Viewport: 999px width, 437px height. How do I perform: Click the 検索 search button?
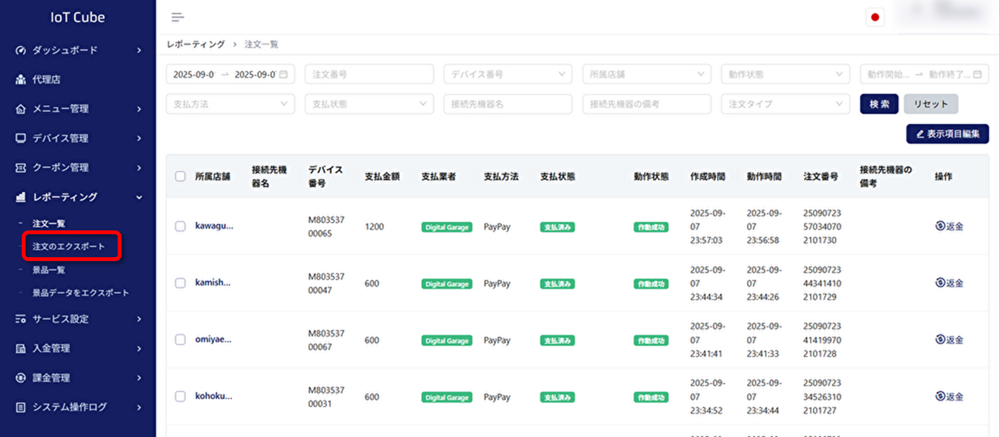(x=878, y=104)
